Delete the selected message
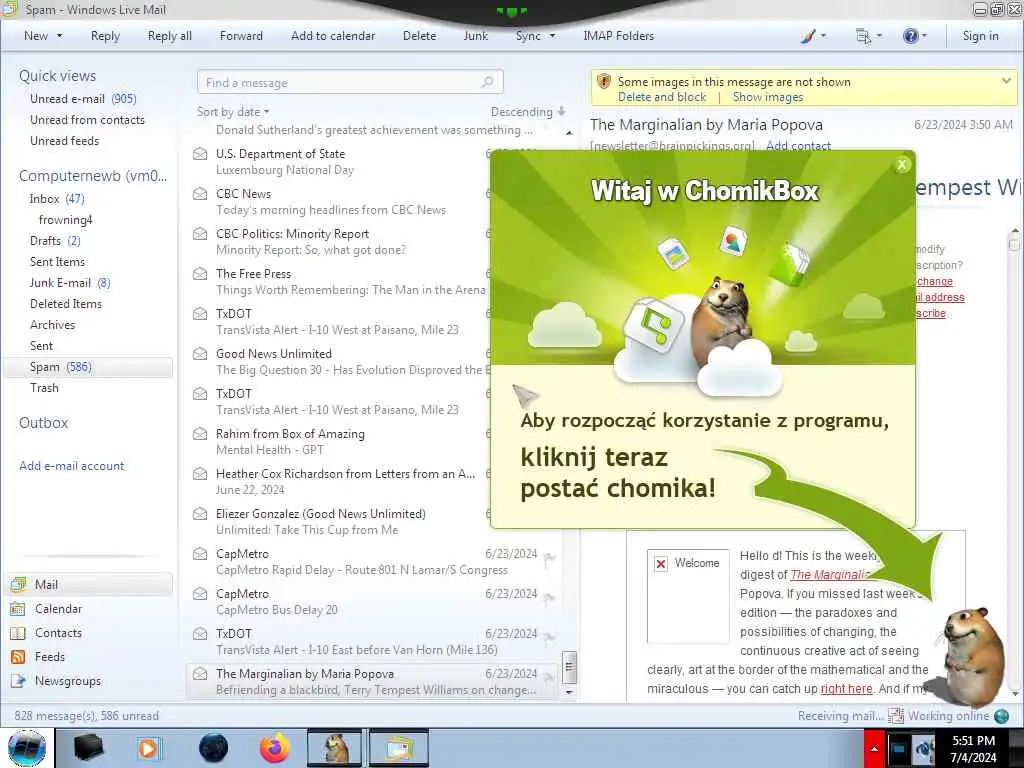This screenshot has height=768, width=1024. (419, 36)
